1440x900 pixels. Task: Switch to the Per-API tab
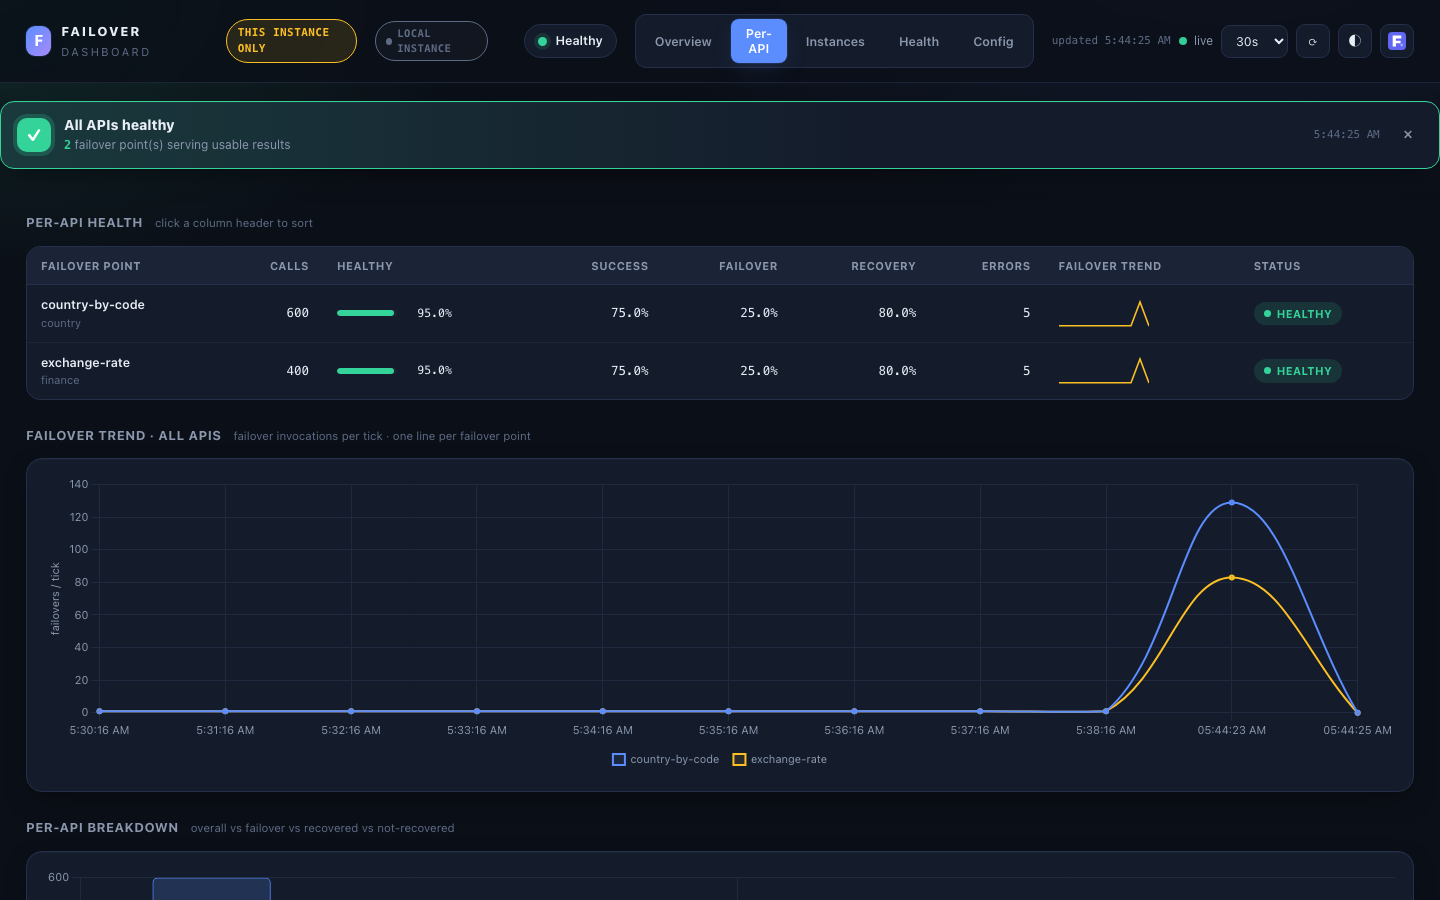coord(758,41)
